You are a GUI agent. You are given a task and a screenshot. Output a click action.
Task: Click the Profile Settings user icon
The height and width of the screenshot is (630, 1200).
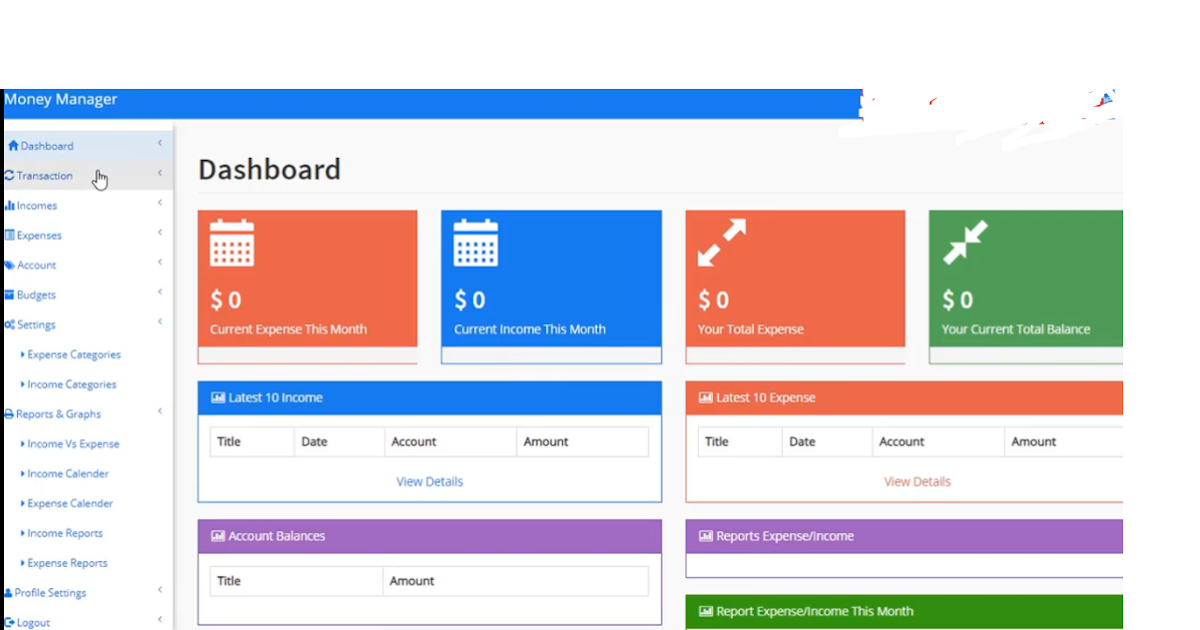tap(9, 591)
